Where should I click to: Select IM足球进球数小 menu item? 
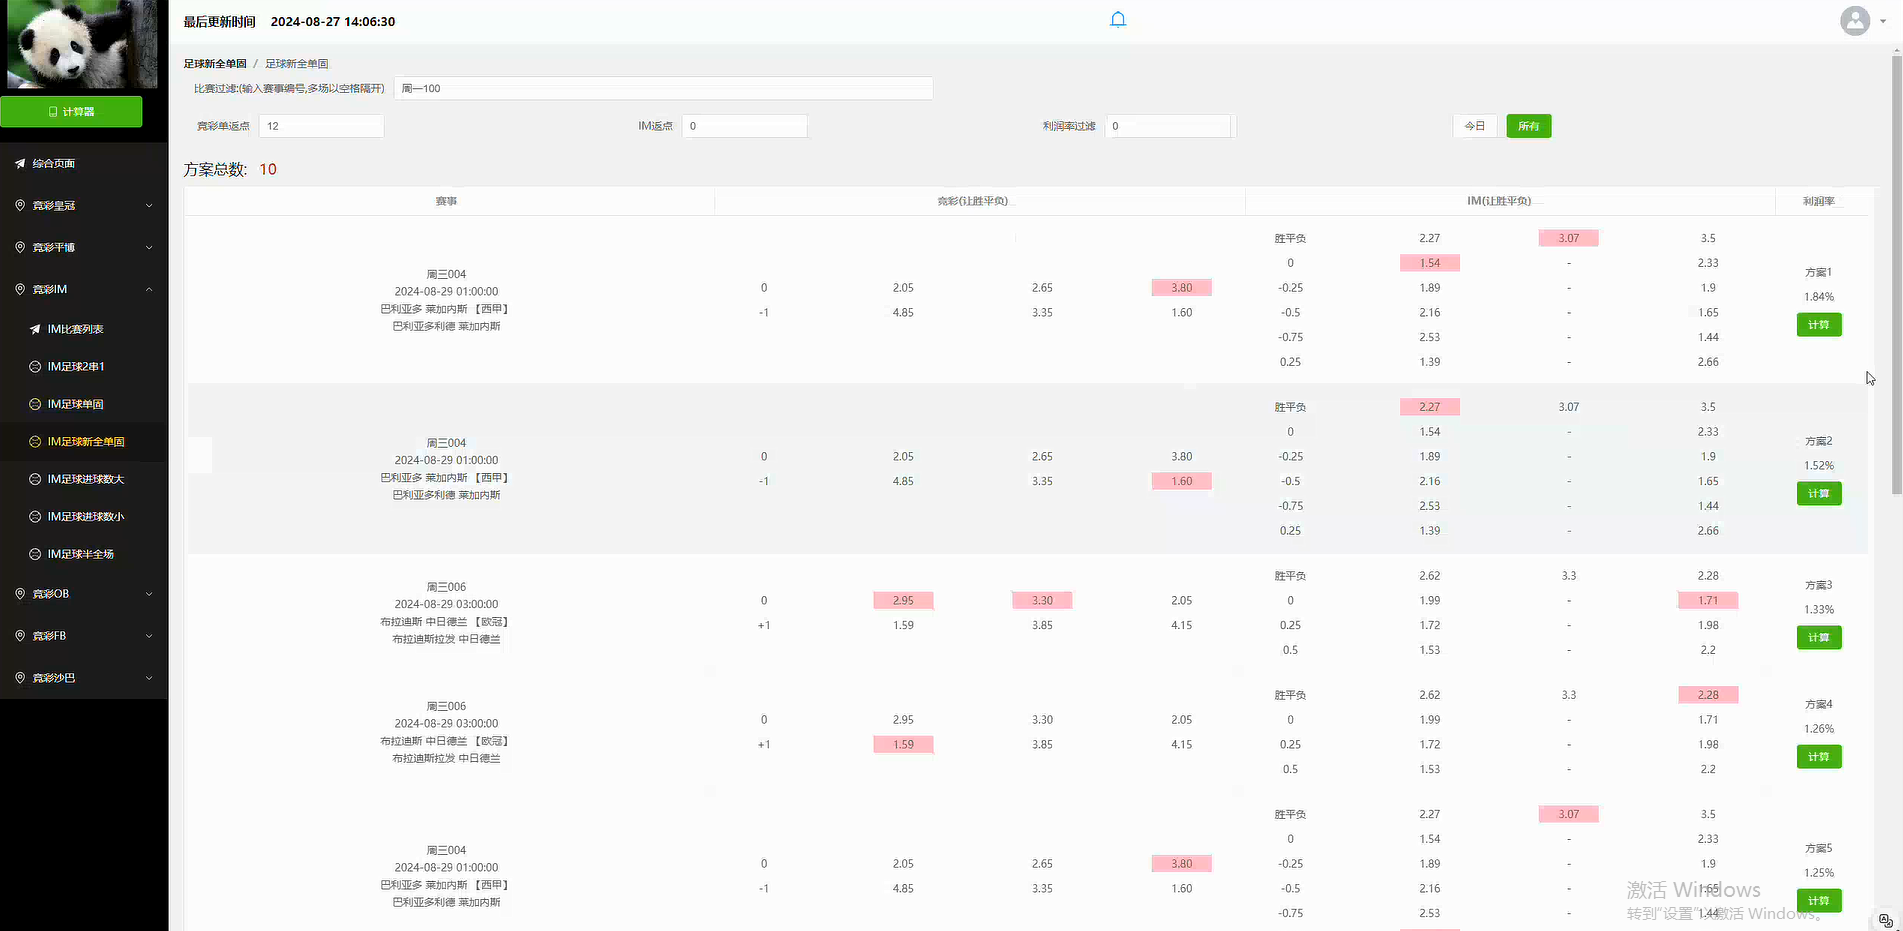coord(86,517)
